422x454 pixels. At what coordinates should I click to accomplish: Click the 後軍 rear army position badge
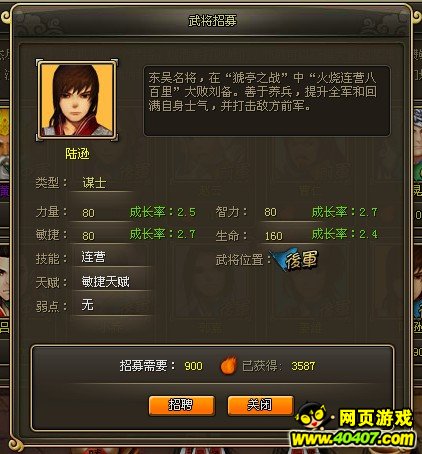point(296,259)
